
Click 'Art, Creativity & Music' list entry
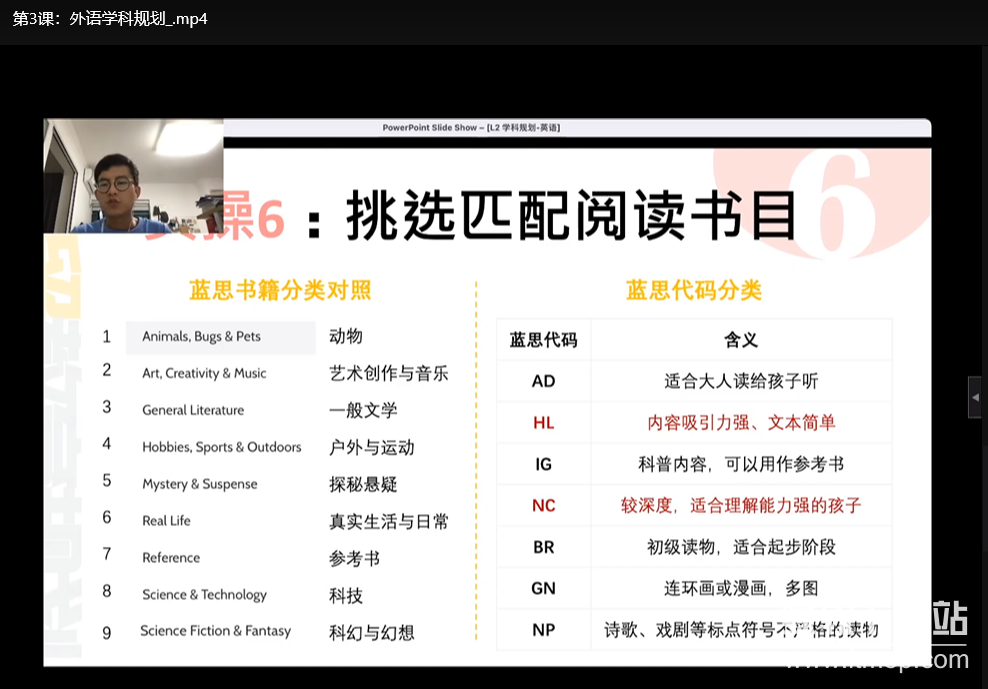tap(204, 373)
